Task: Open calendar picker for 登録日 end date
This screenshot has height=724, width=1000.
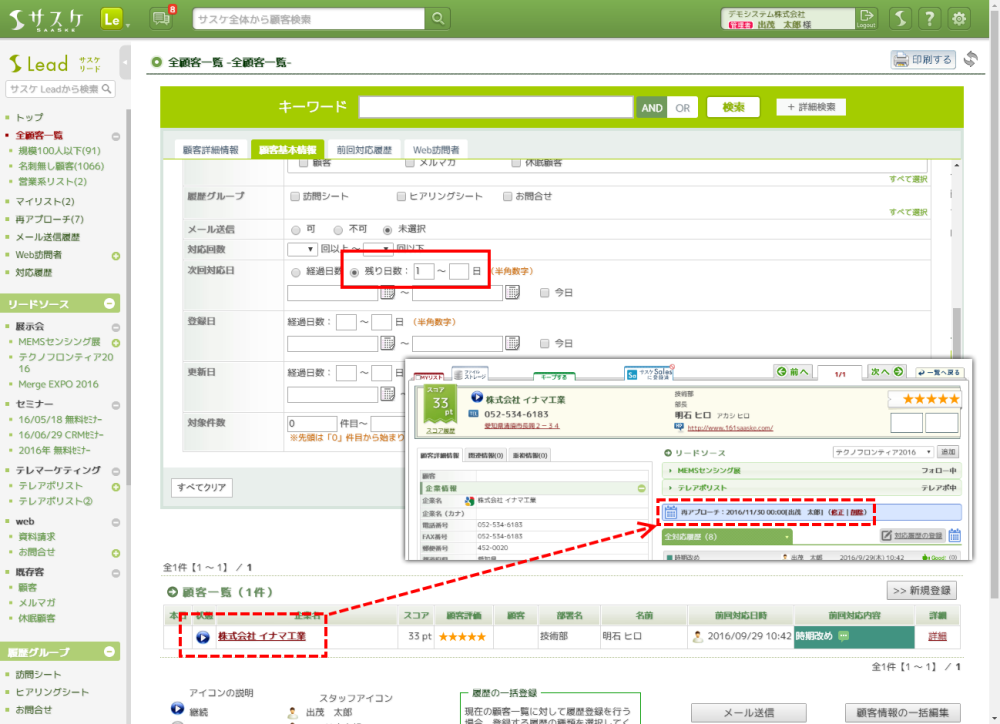Action: pyautogui.click(x=512, y=344)
